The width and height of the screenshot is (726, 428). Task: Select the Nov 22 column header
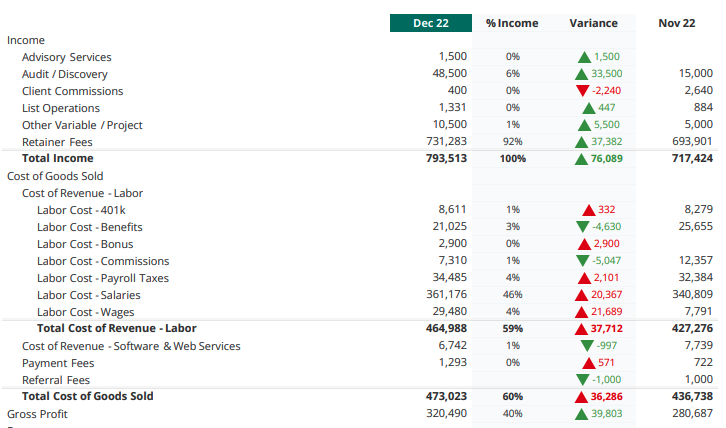pyautogui.click(x=677, y=23)
